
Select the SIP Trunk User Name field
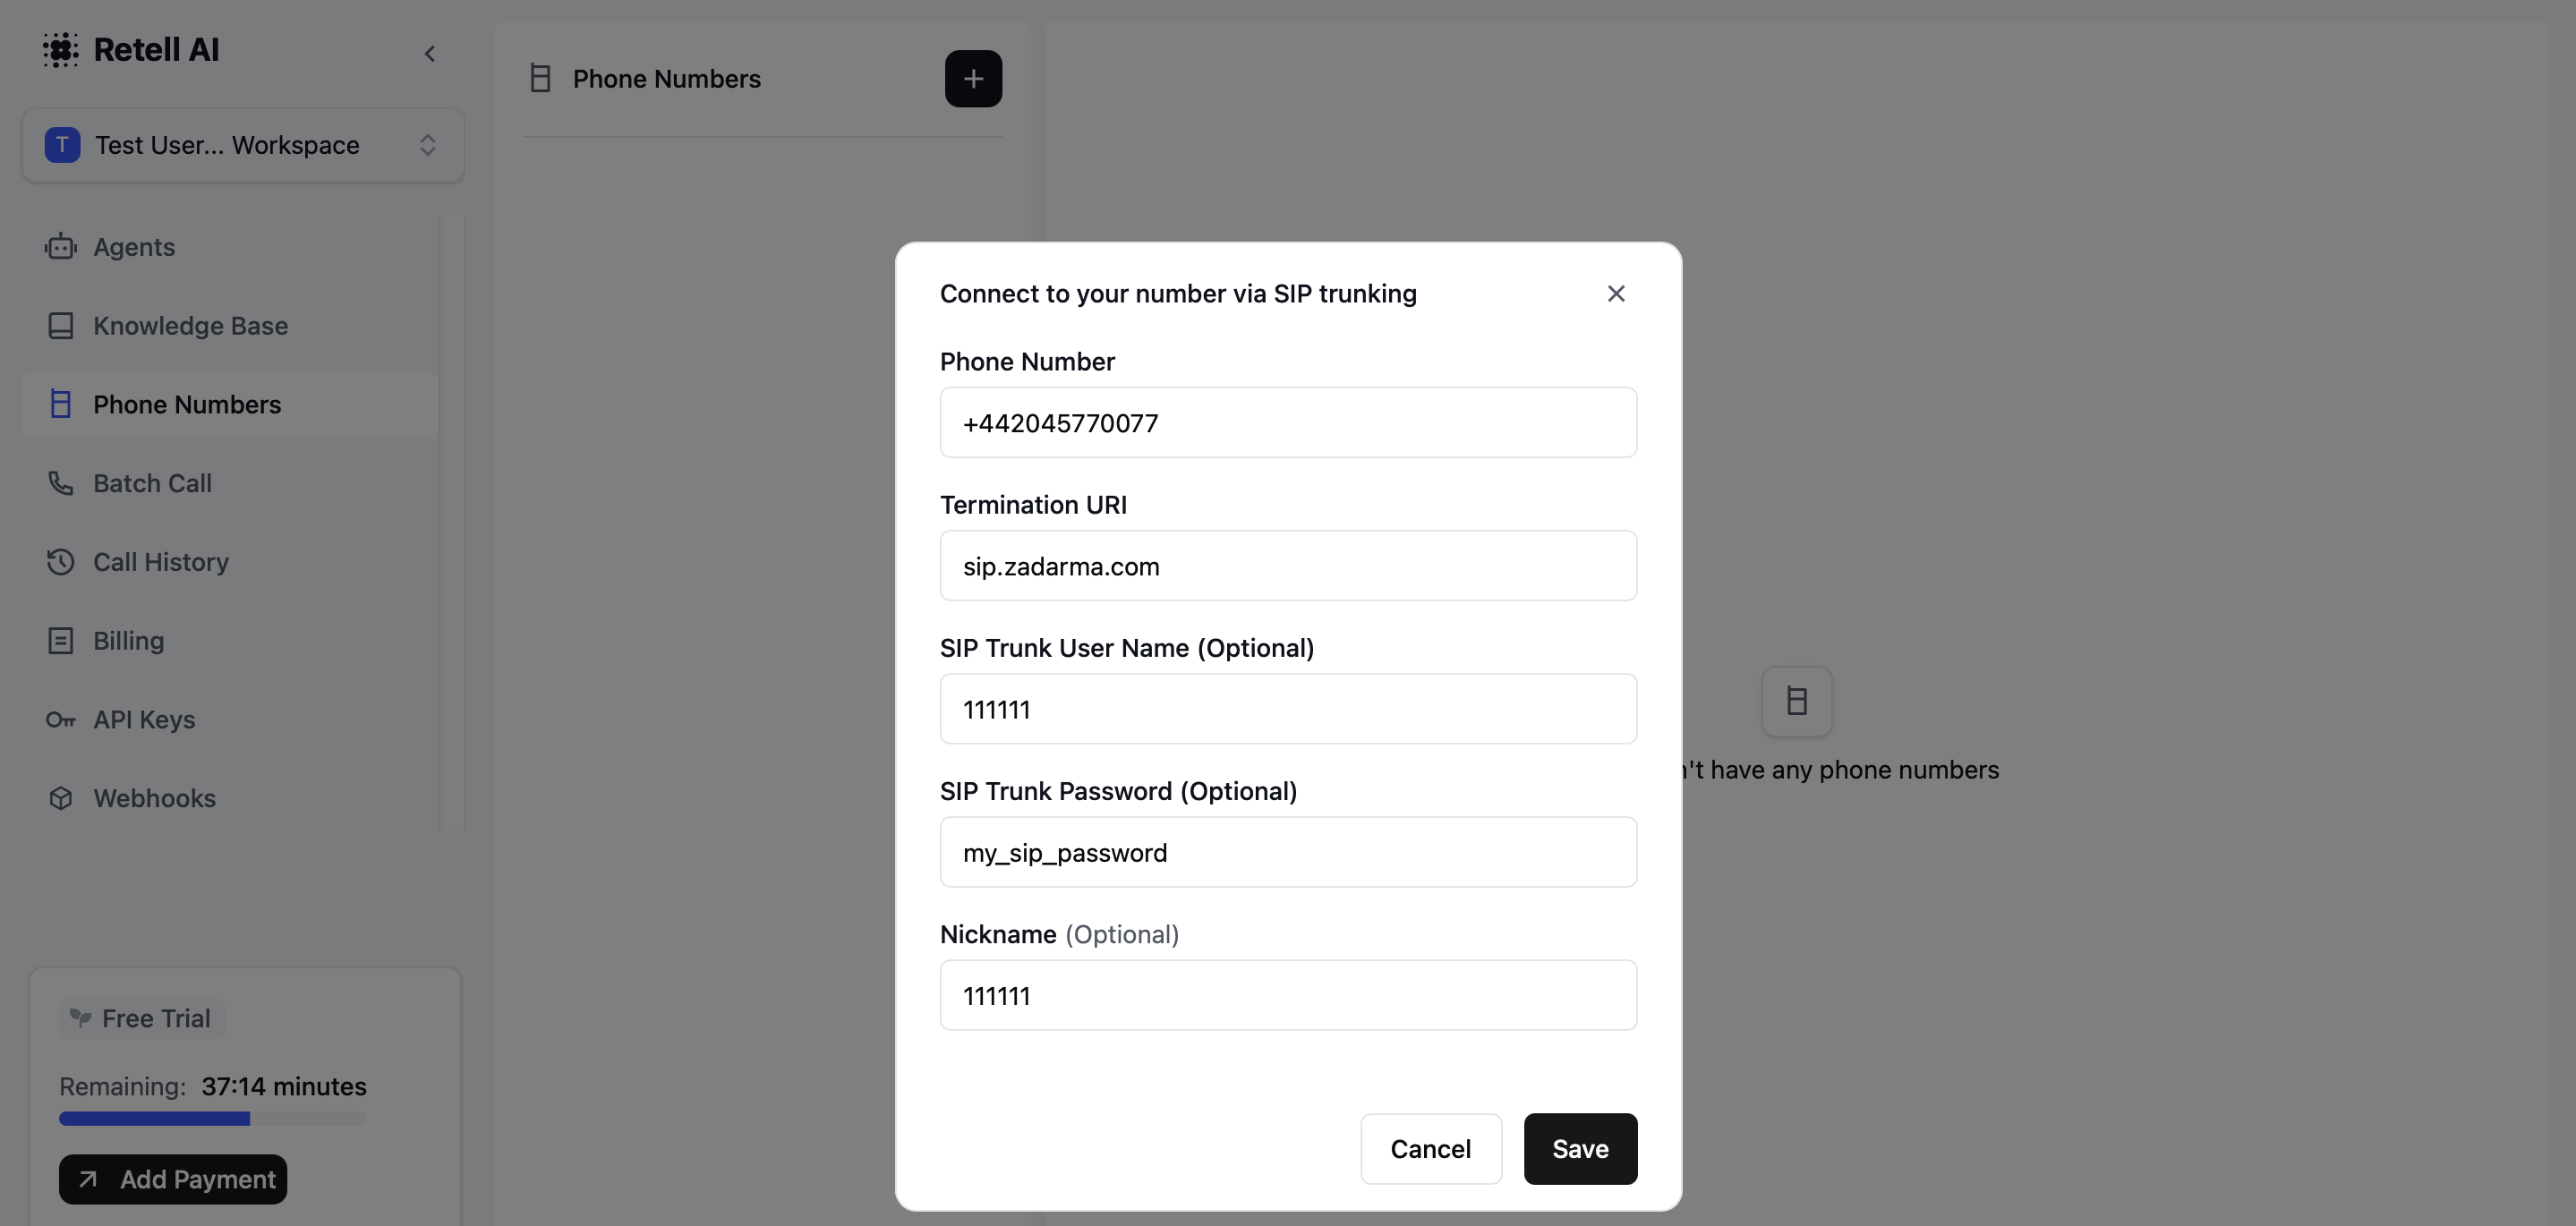(x=1288, y=709)
